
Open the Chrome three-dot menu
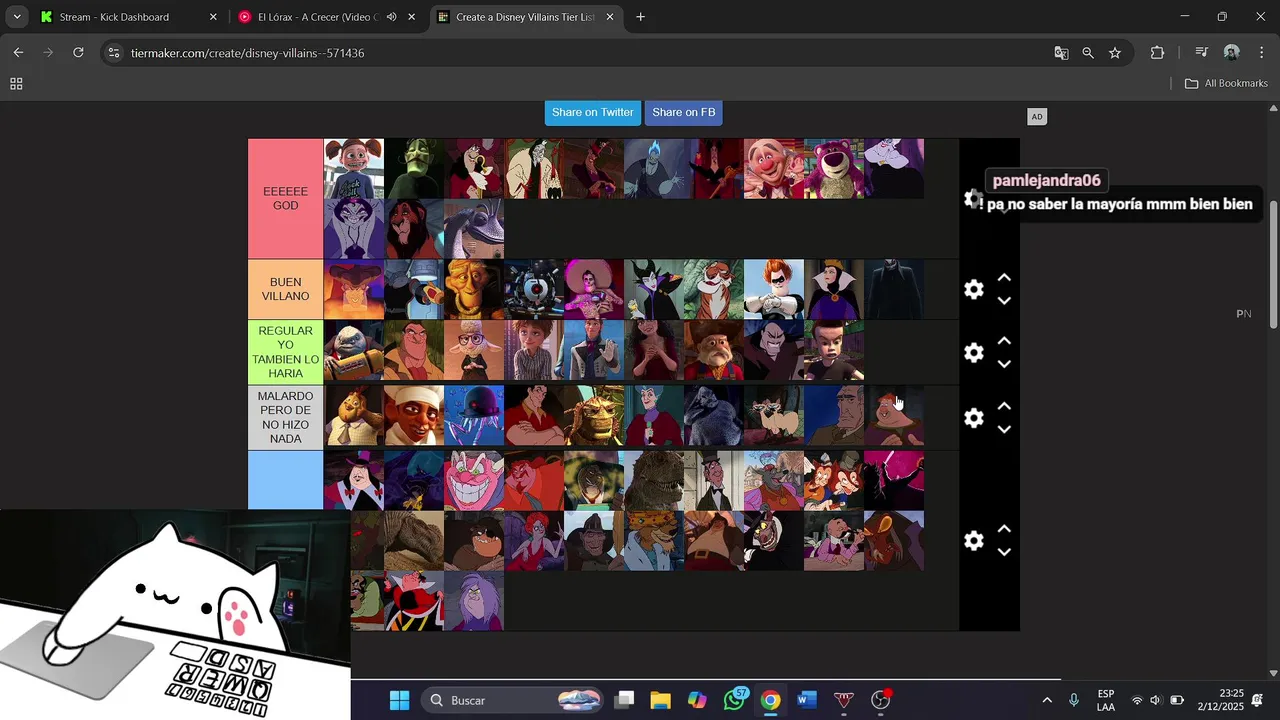(1260, 53)
